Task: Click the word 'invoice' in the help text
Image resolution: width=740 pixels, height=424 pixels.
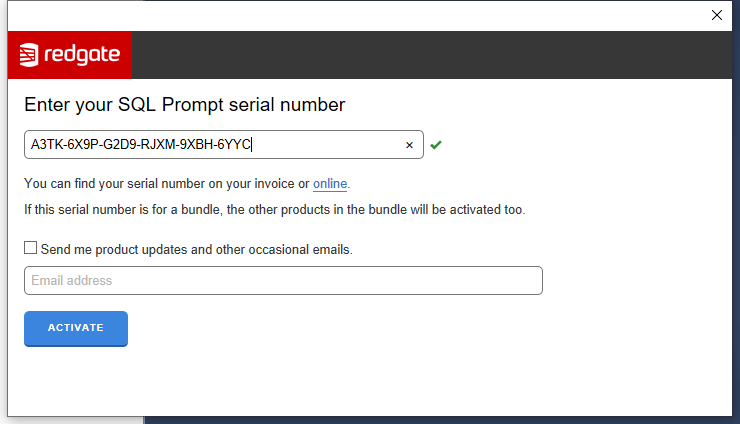Action: click(x=272, y=184)
